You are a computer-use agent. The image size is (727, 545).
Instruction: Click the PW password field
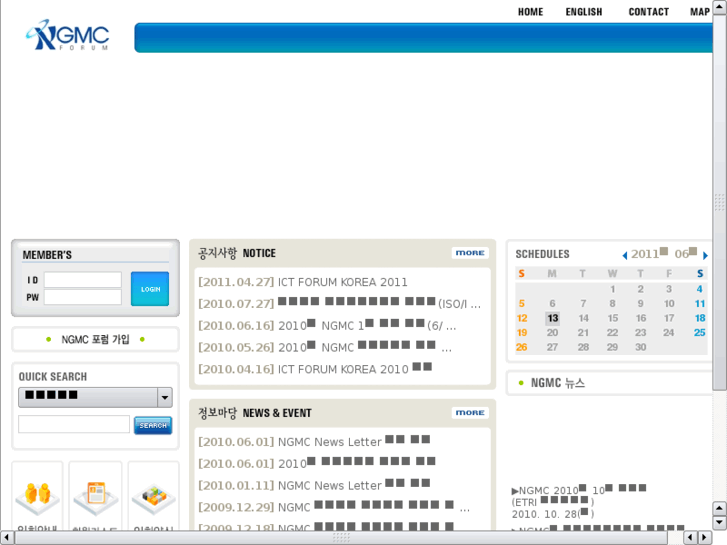pyautogui.click(x=83, y=297)
